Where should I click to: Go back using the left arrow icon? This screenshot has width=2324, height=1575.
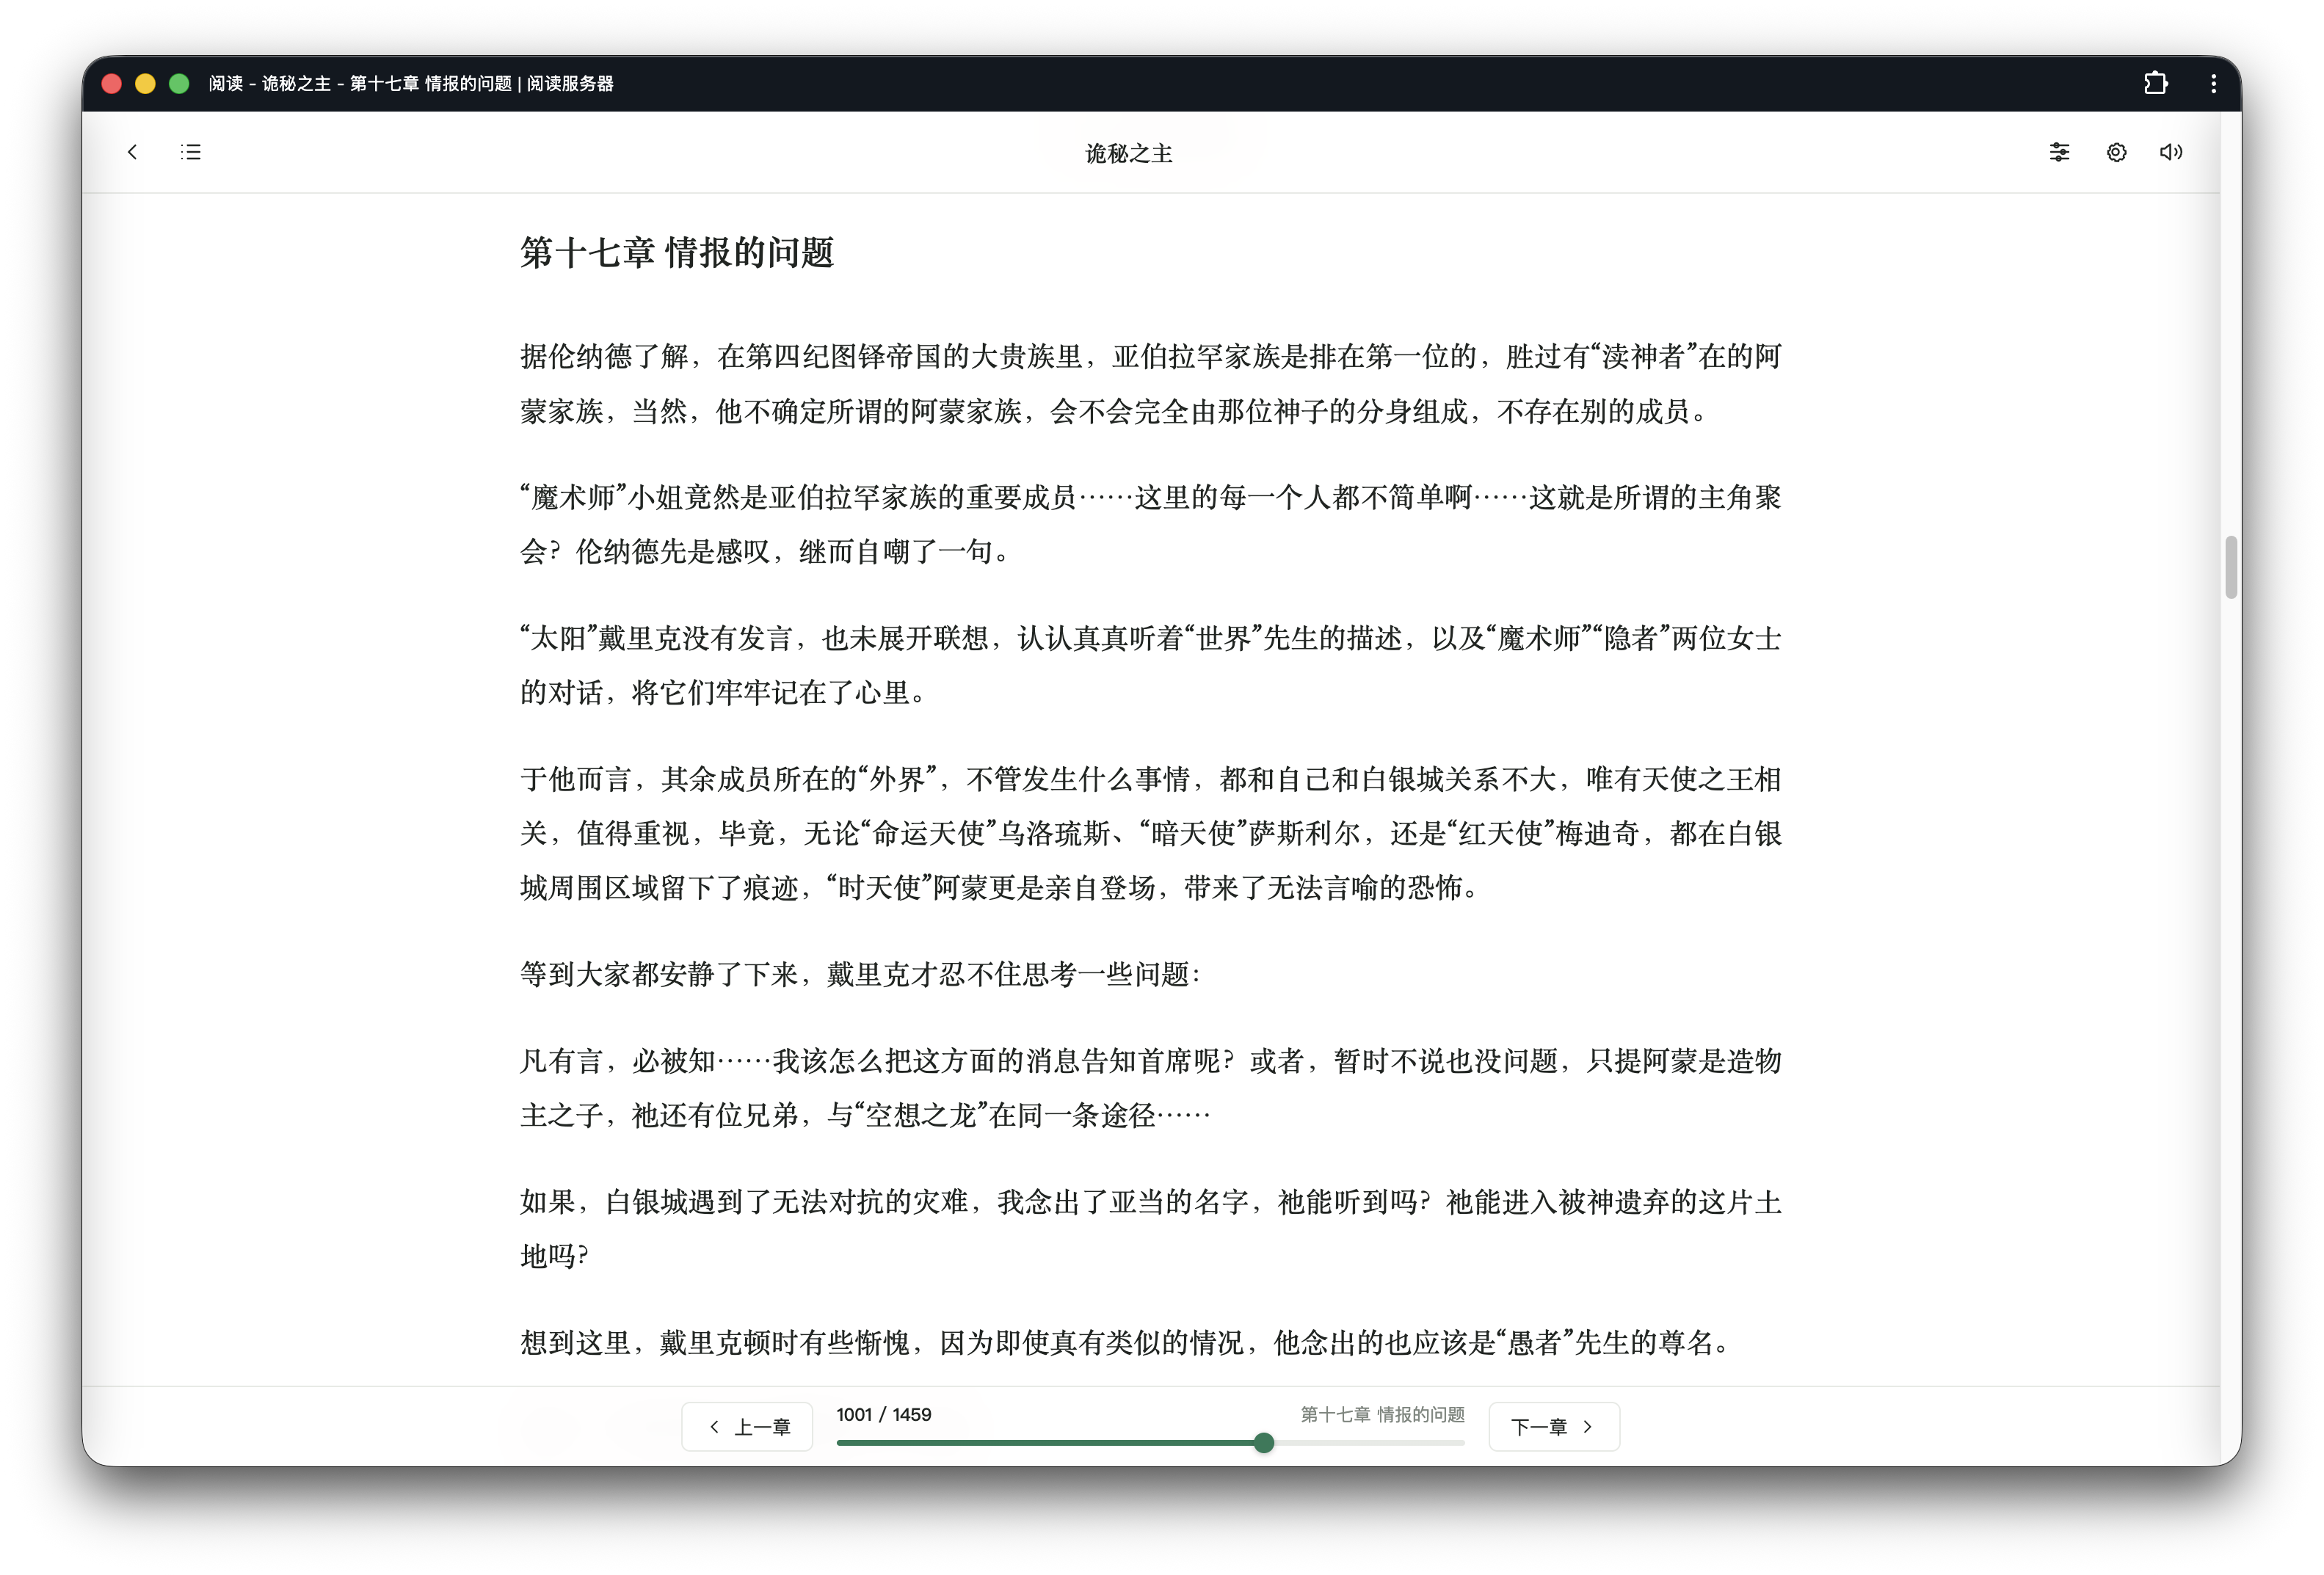[x=132, y=152]
